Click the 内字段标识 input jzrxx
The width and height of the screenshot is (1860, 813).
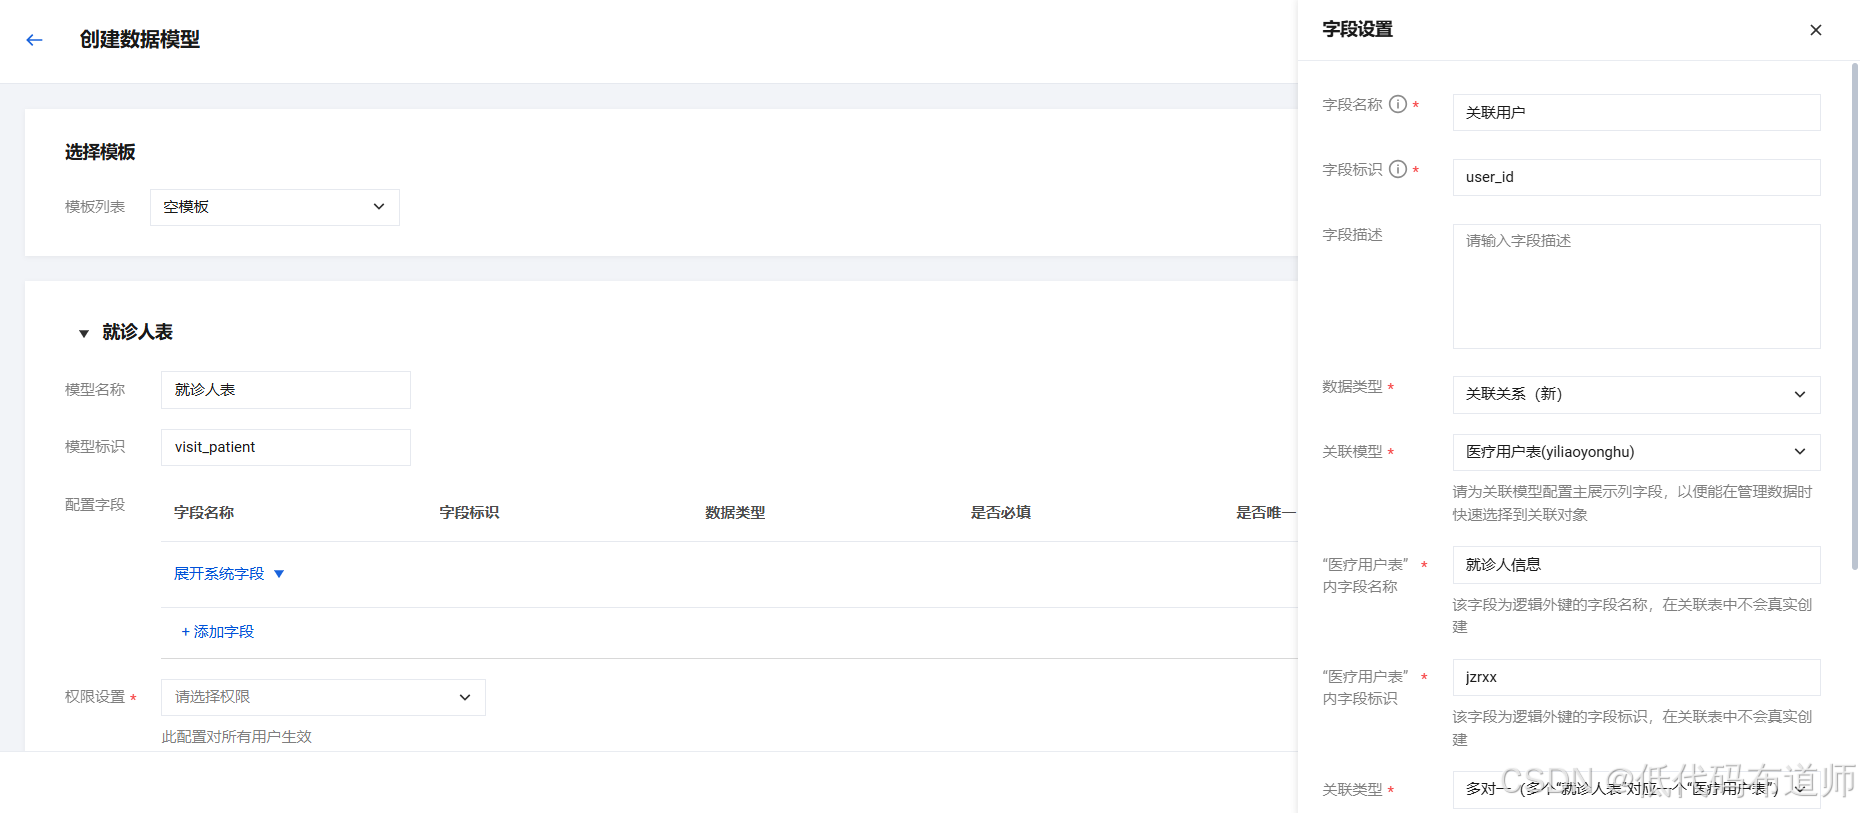(x=1636, y=677)
